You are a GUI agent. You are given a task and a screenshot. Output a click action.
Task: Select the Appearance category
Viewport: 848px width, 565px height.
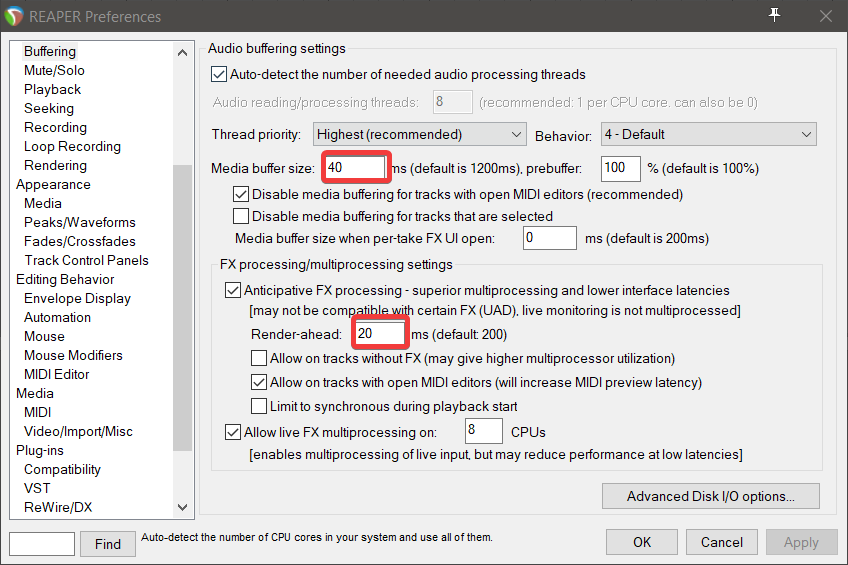[x=53, y=184]
